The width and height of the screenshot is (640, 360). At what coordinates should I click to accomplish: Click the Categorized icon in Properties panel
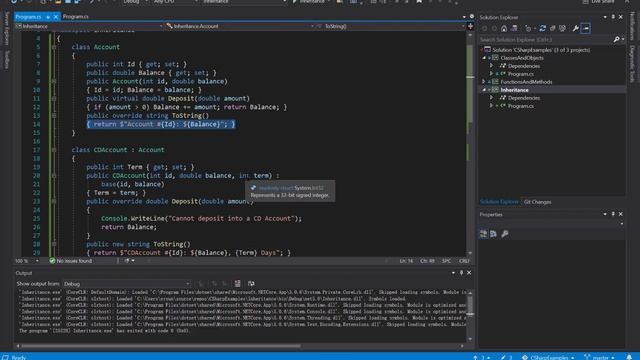coord(484,234)
